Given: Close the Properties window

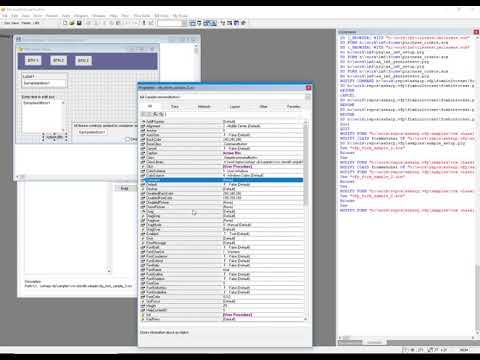Looking at the screenshot, I should (x=308, y=88).
